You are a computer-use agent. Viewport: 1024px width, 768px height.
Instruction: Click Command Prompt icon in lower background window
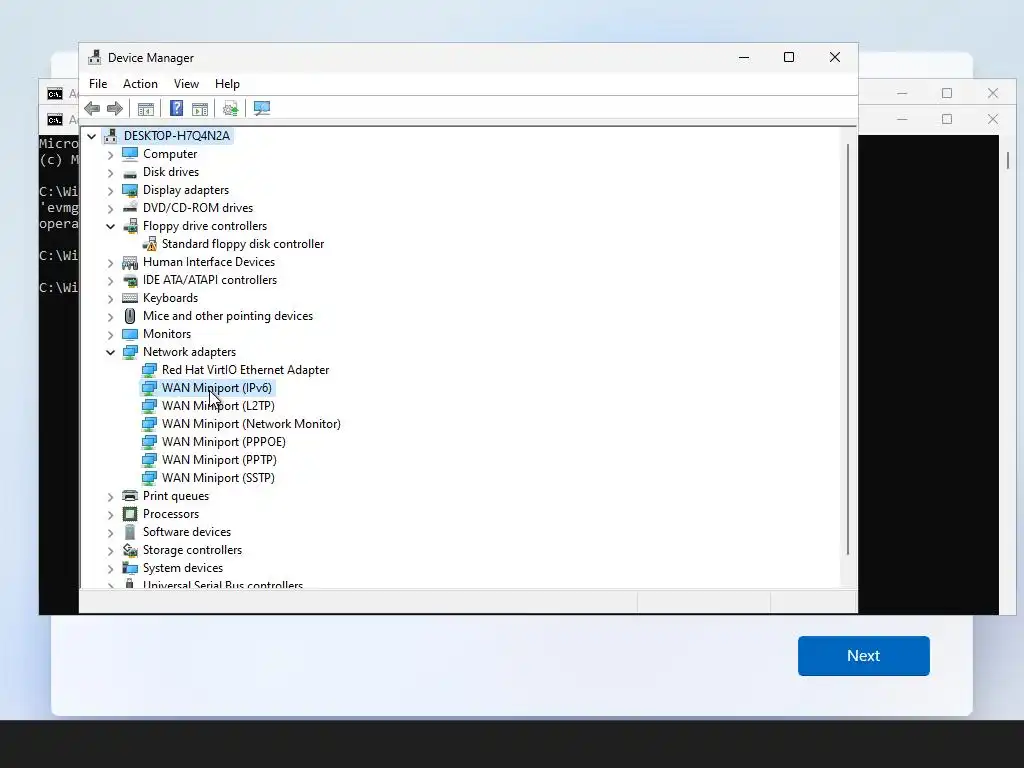click(x=55, y=120)
